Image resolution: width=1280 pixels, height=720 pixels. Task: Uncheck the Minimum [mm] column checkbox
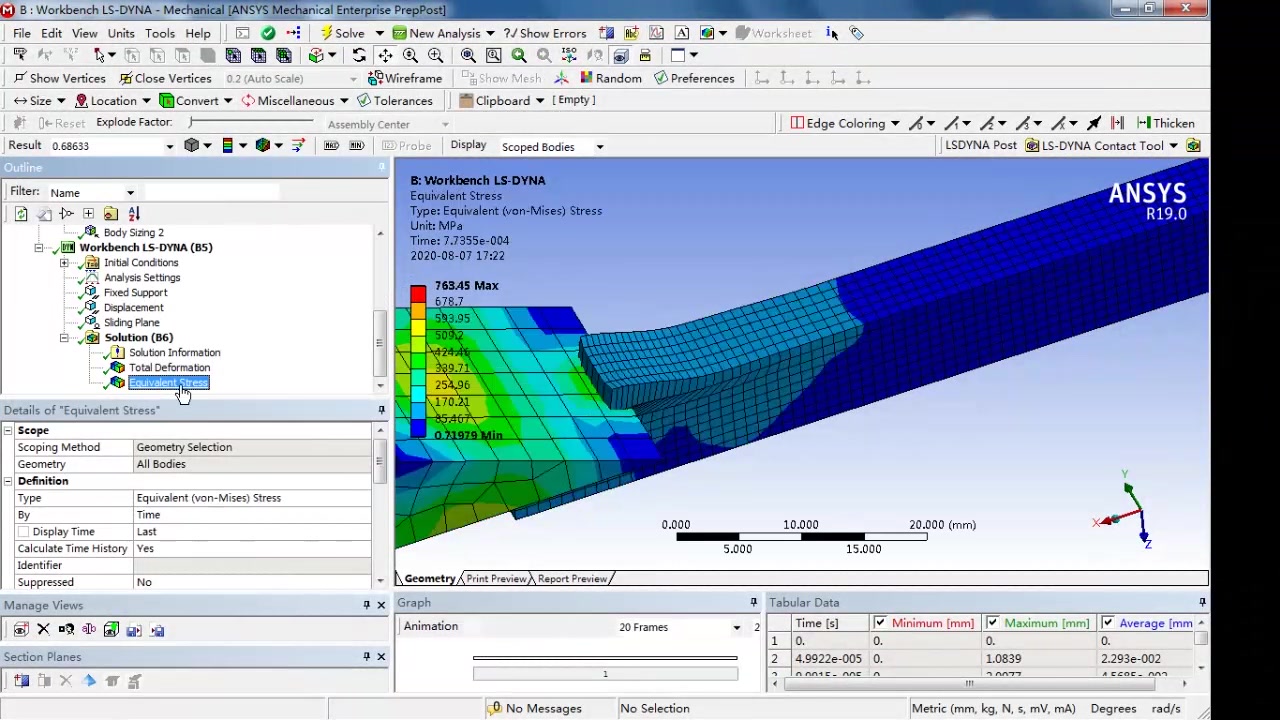click(880, 623)
